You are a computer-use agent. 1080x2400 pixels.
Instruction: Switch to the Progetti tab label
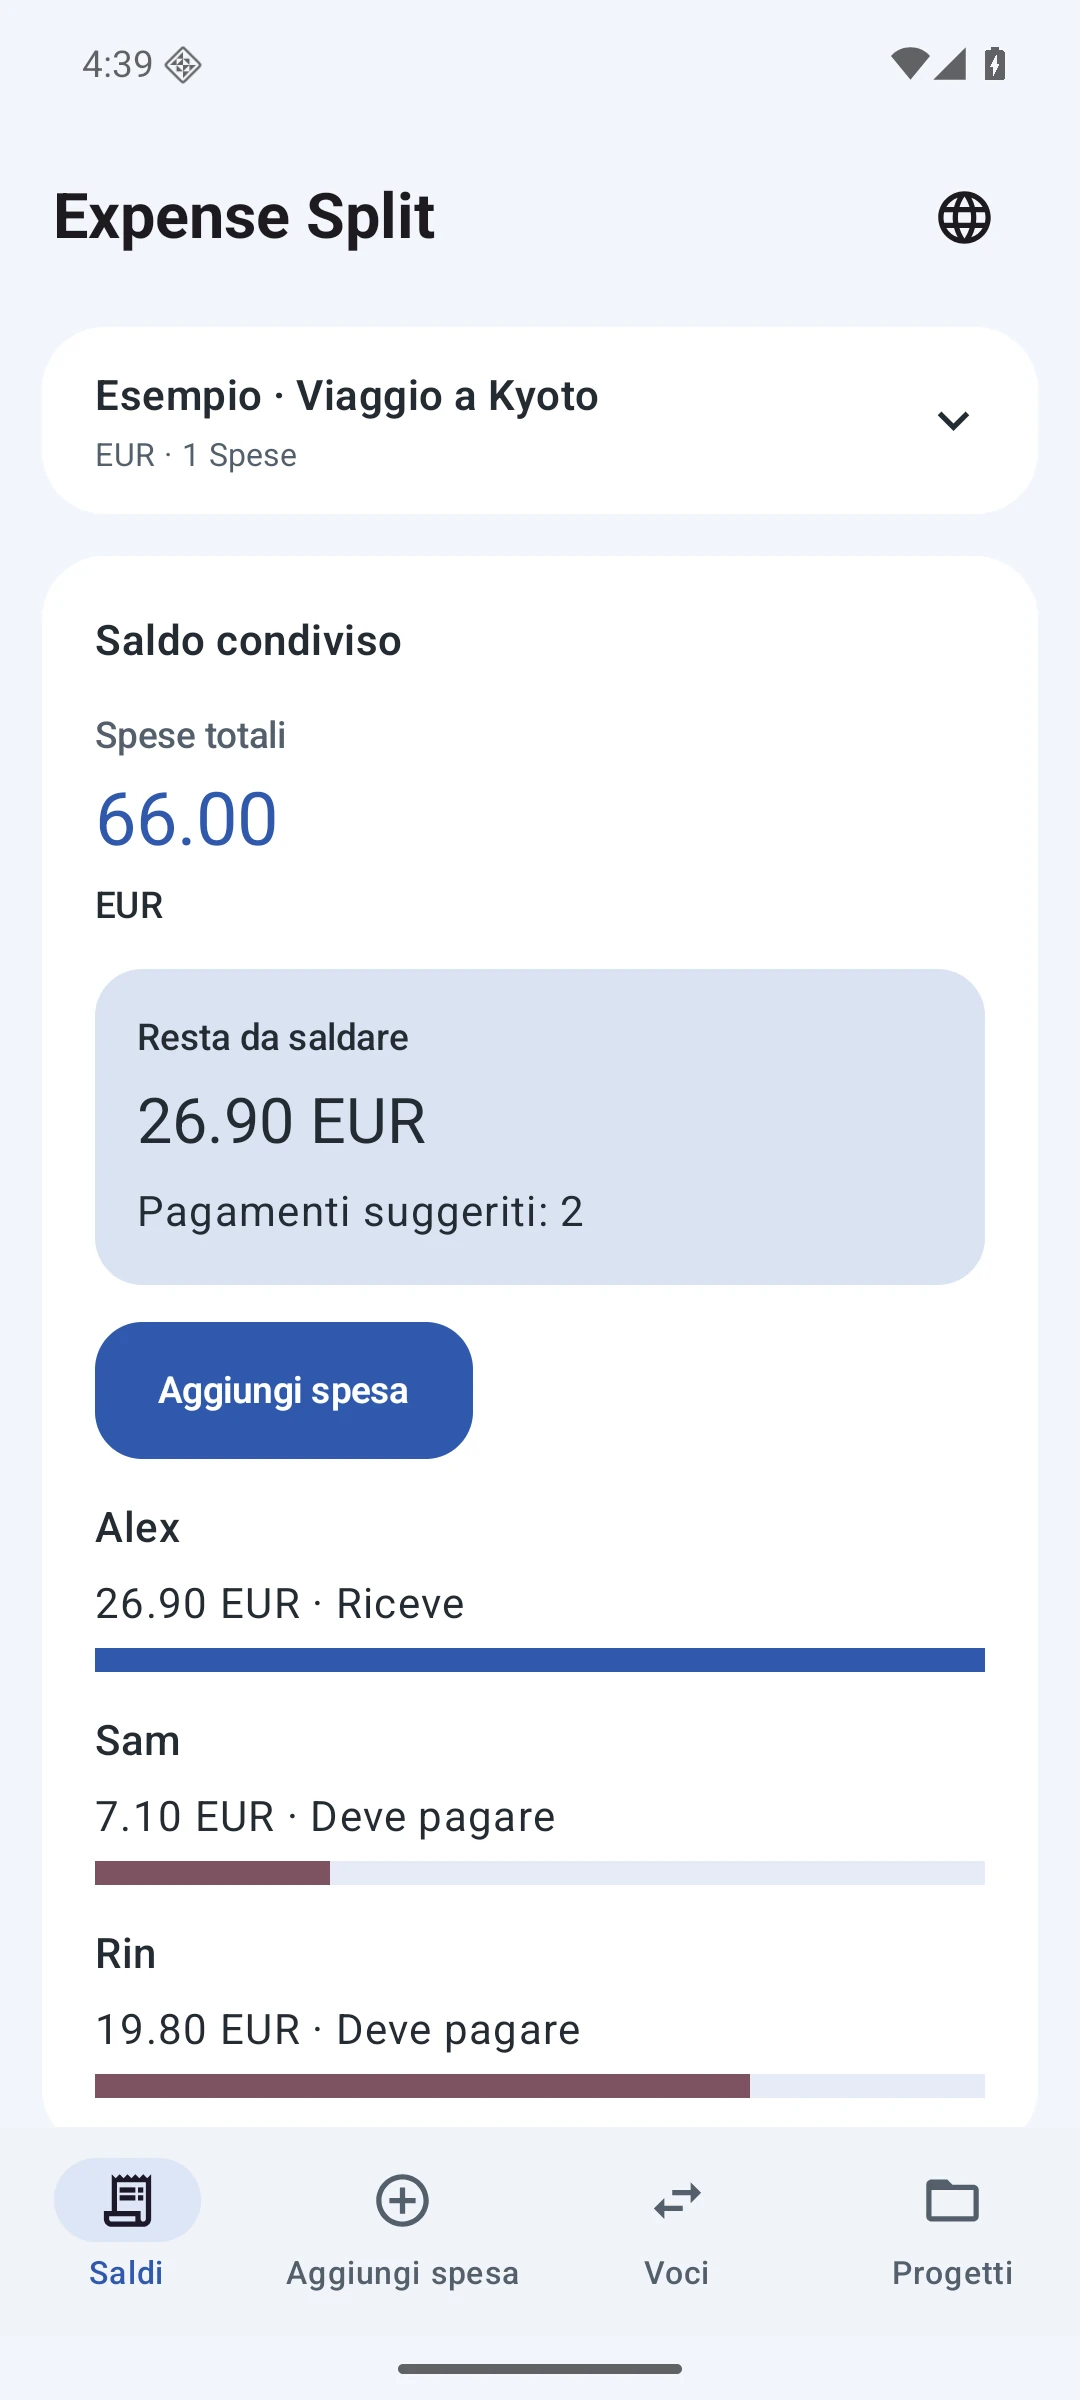tap(952, 2273)
